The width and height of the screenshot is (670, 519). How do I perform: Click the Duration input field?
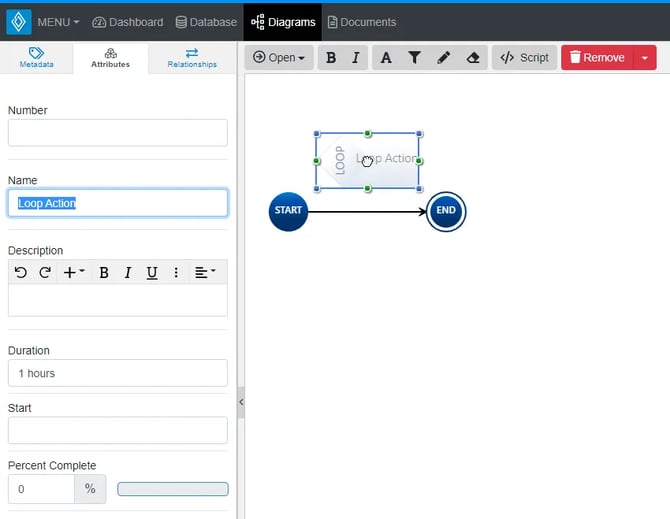pyautogui.click(x=117, y=373)
